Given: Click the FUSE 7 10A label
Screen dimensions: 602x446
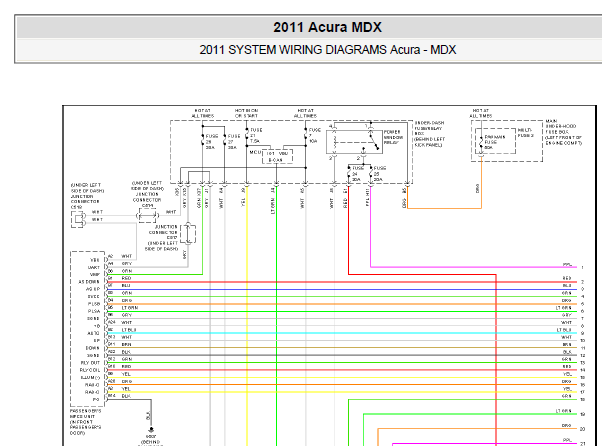Looking at the screenshot, I should click(315, 135).
